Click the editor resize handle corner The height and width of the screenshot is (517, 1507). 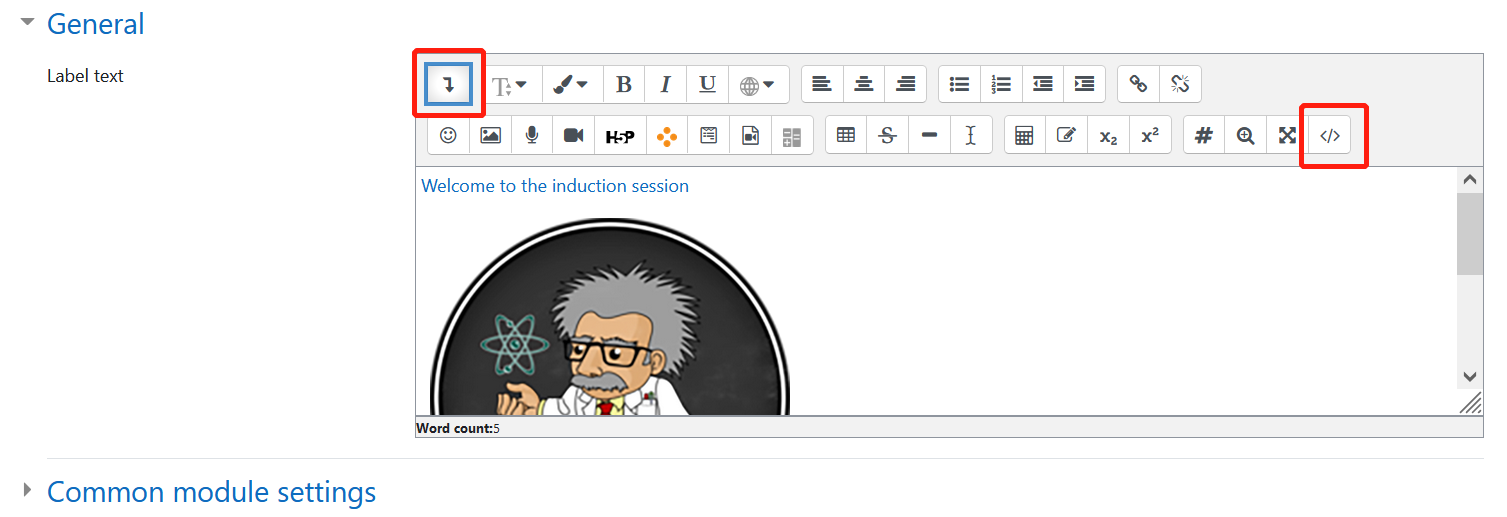(x=1471, y=403)
